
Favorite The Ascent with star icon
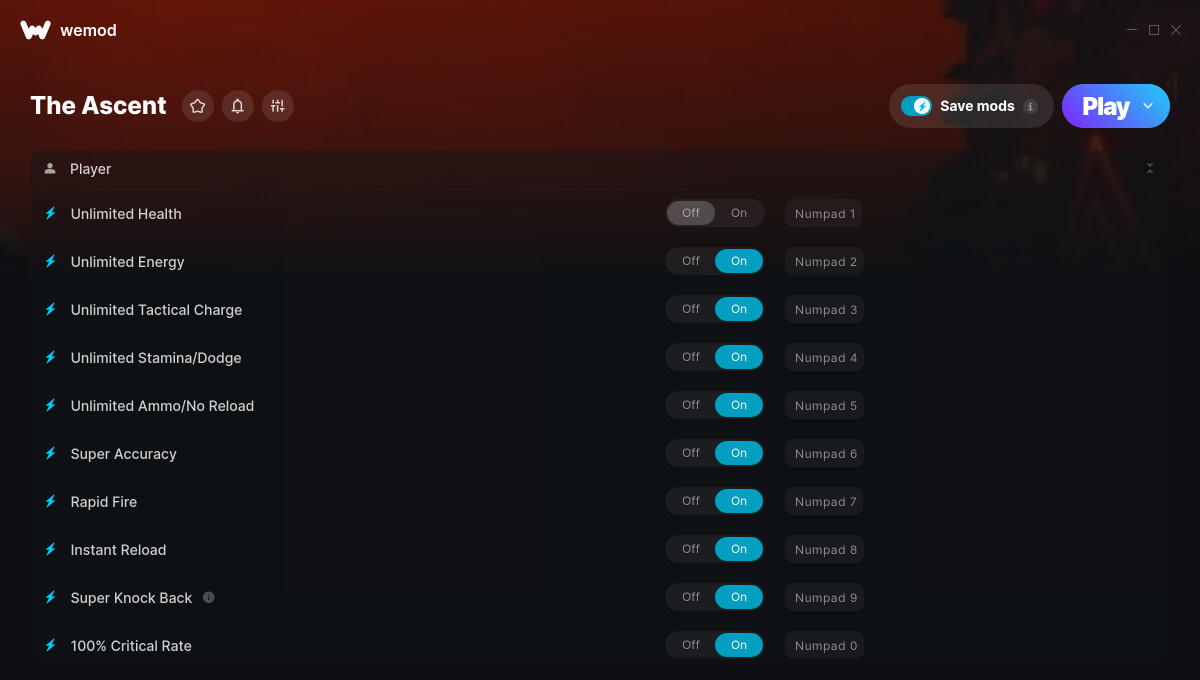tap(198, 106)
